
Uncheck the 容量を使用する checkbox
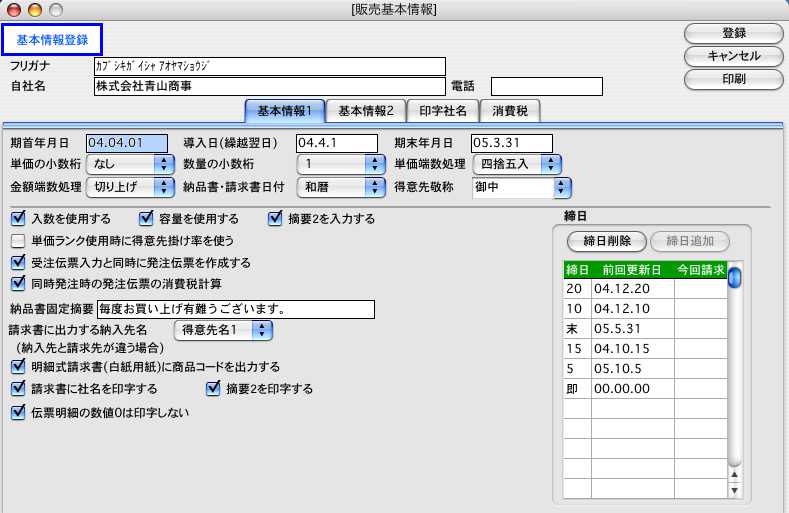pyautogui.click(x=146, y=218)
